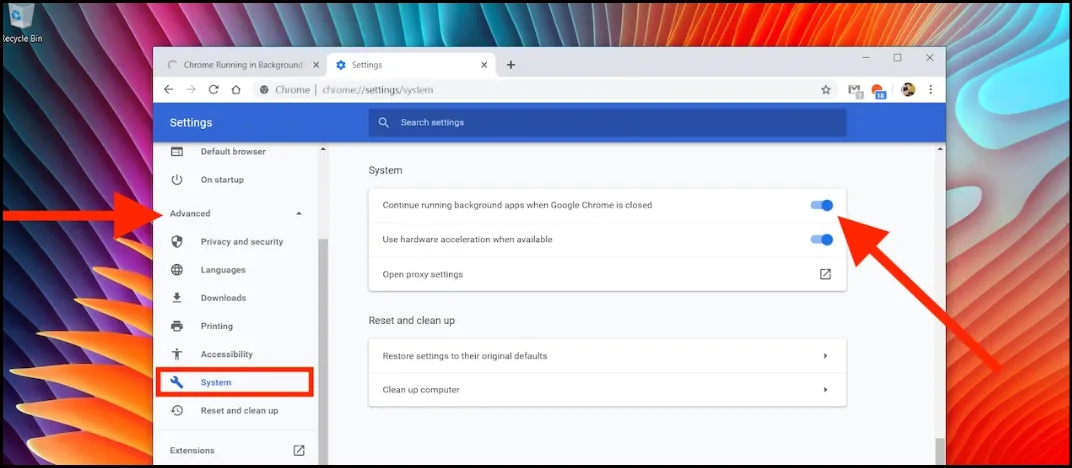Image resolution: width=1072 pixels, height=468 pixels.
Task: Focus the Search settings field
Action: (607, 122)
